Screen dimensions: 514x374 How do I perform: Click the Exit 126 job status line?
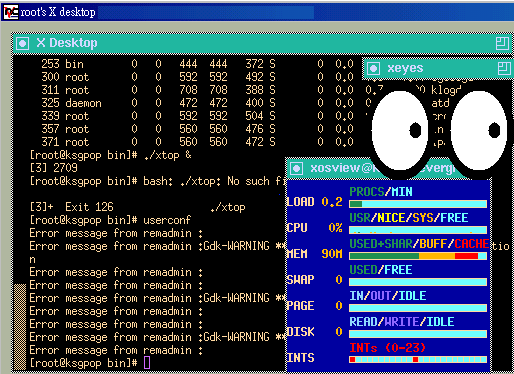(x=137, y=207)
